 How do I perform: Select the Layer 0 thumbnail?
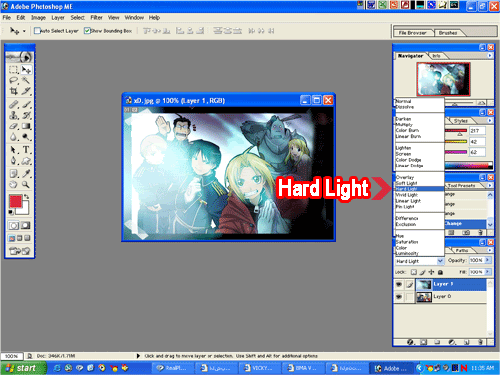(424, 297)
